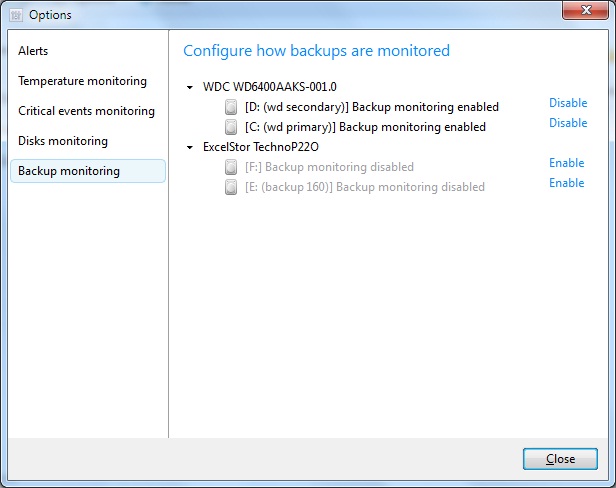Enable backup monitoring for E: backup 160
Screen dimensions: 616x488
(x=566, y=183)
